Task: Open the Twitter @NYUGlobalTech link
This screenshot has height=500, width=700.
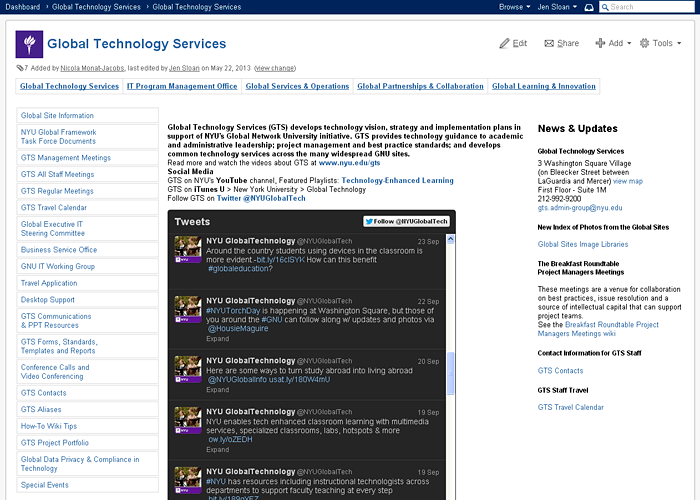Action: [x=261, y=198]
